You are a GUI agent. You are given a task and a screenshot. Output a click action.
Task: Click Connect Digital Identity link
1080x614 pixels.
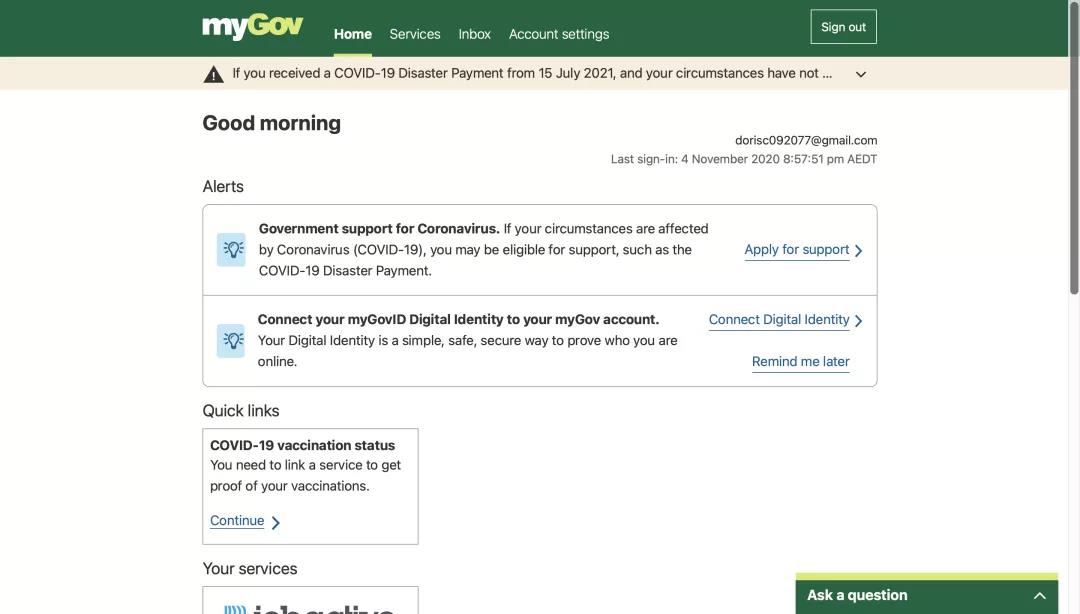[x=785, y=320]
